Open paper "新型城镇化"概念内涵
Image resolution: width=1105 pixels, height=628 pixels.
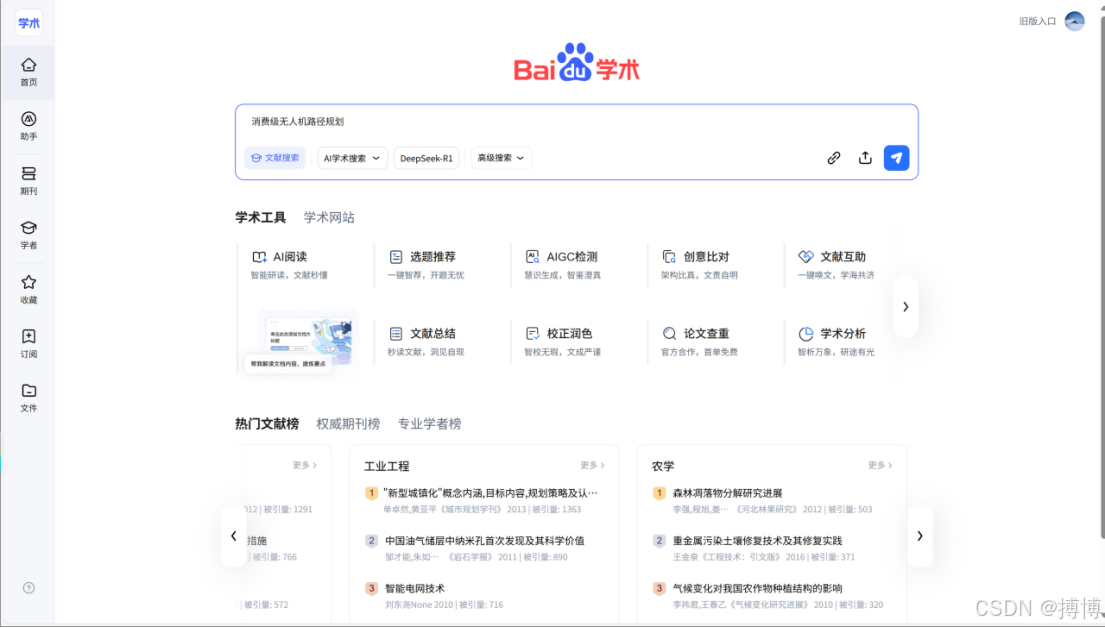coord(490,493)
